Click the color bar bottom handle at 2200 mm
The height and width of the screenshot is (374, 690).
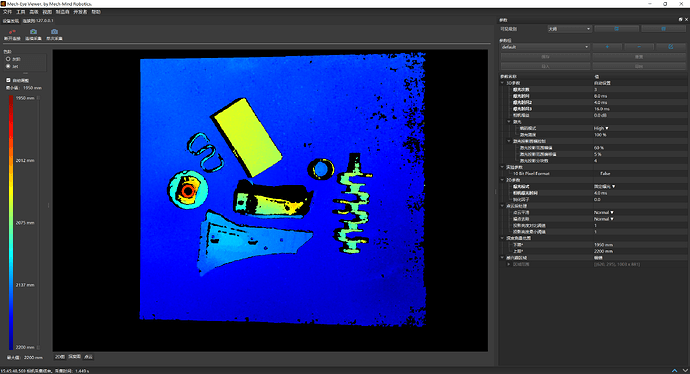pyautogui.click(x=38, y=347)
